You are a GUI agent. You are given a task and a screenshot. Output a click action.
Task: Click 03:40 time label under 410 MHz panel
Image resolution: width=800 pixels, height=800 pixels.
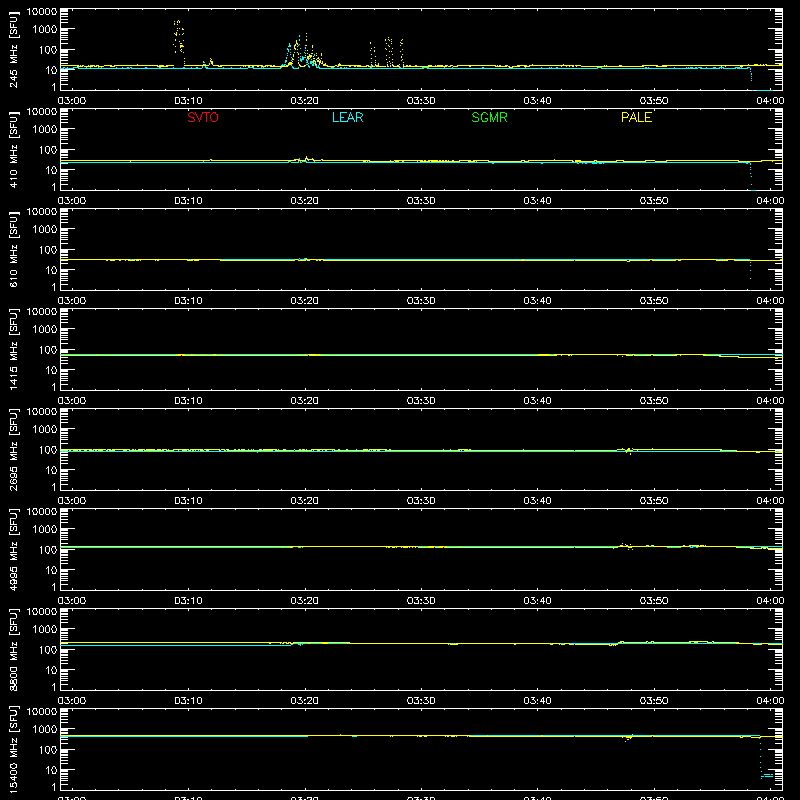point(537,201)
